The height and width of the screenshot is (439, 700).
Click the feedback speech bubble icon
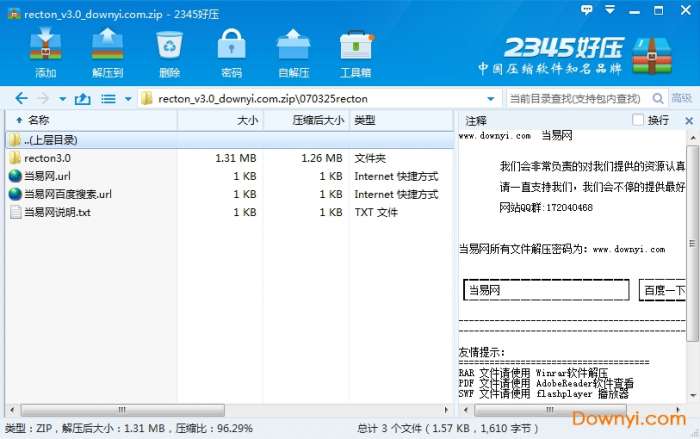click(x=587, y=10)
